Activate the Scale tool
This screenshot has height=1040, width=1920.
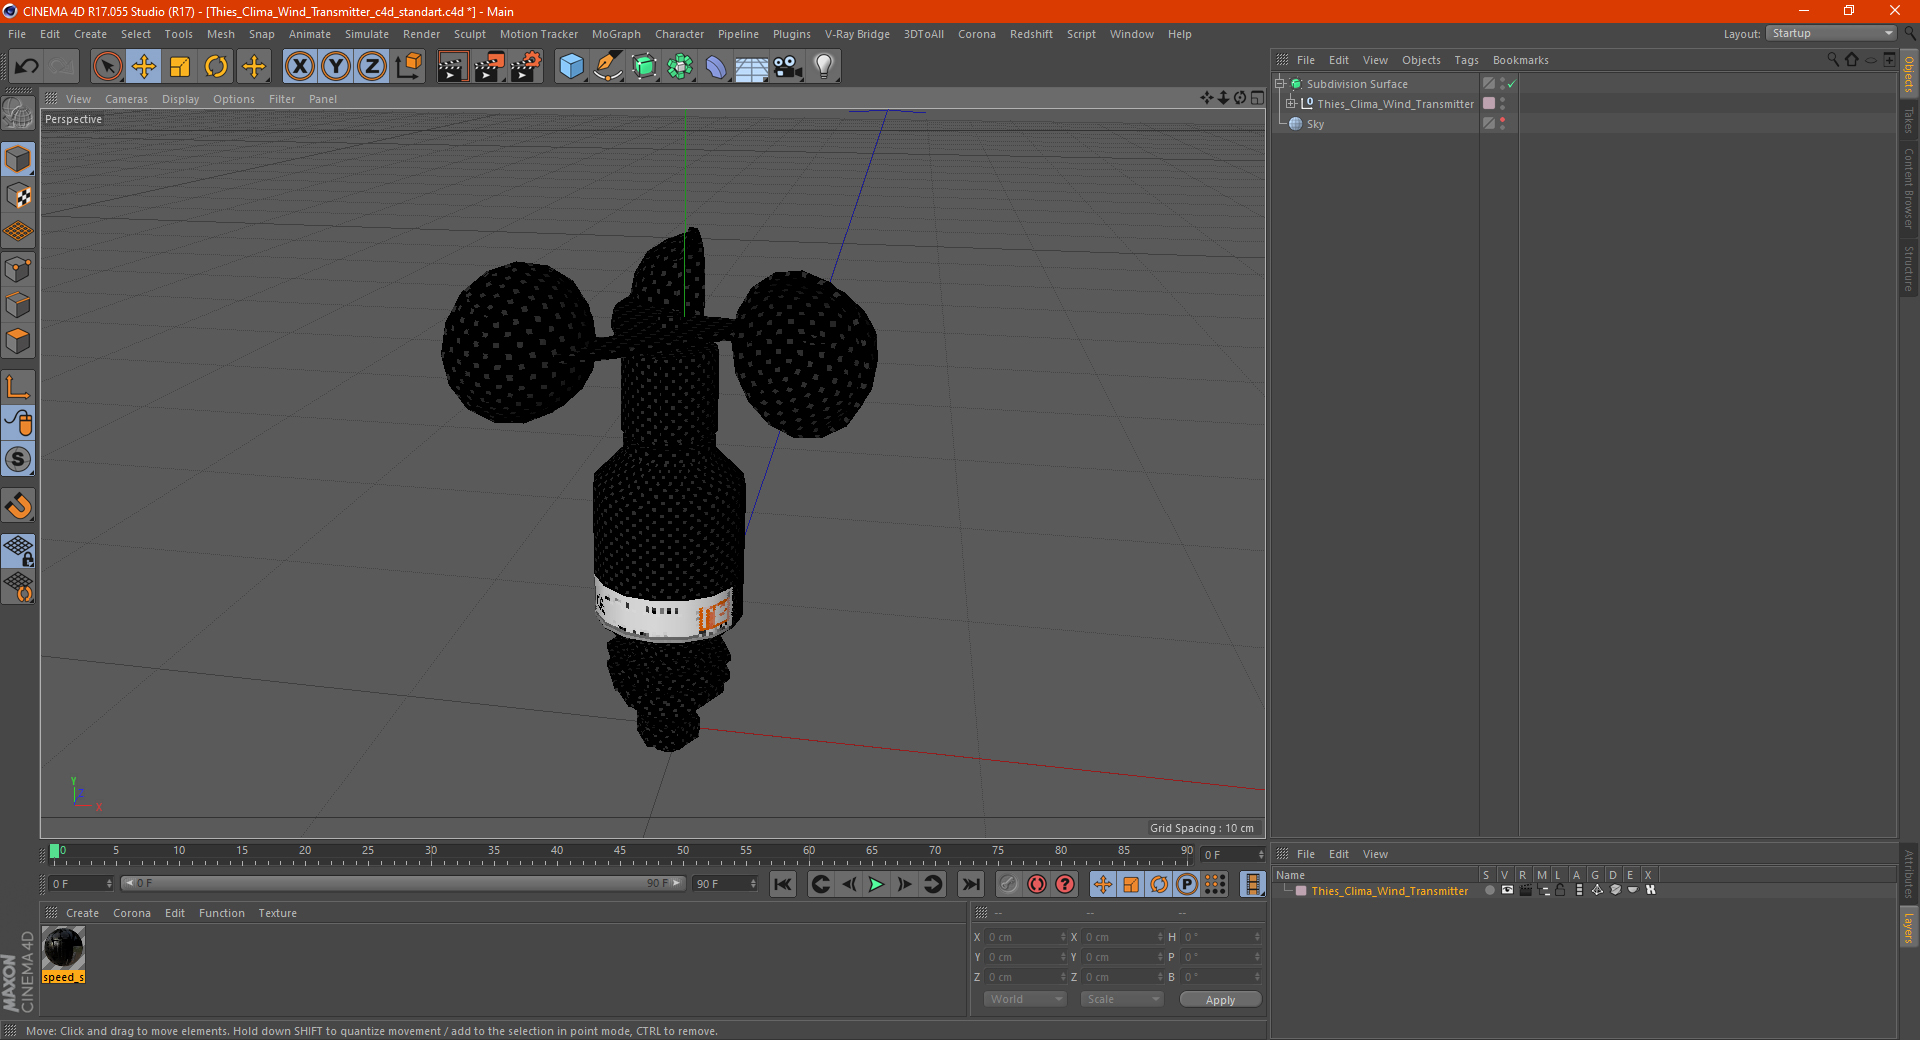[180, 67]
